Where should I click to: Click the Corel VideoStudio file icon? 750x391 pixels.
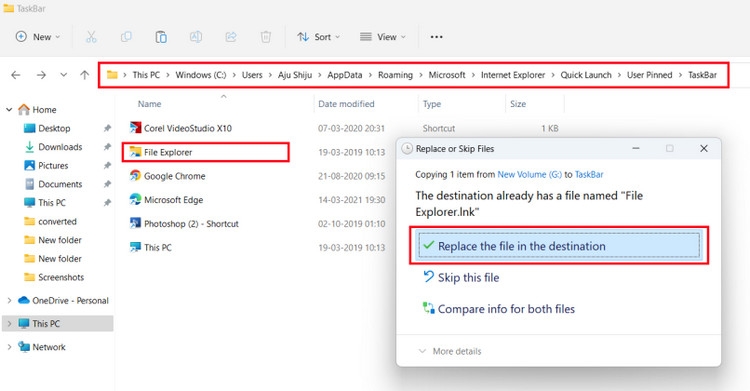coord(135,128)
